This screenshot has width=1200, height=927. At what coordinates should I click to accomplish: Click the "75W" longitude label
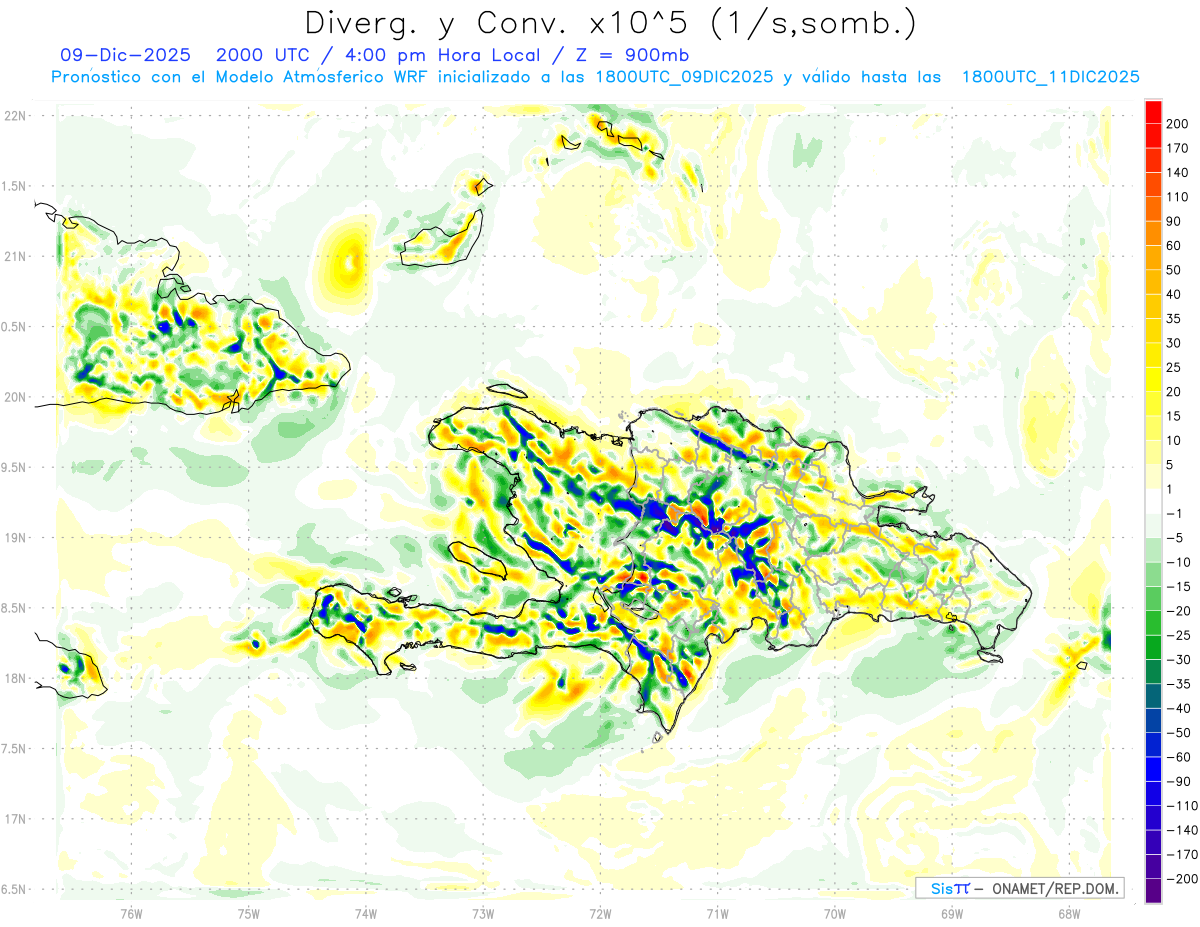pos(249,913)
